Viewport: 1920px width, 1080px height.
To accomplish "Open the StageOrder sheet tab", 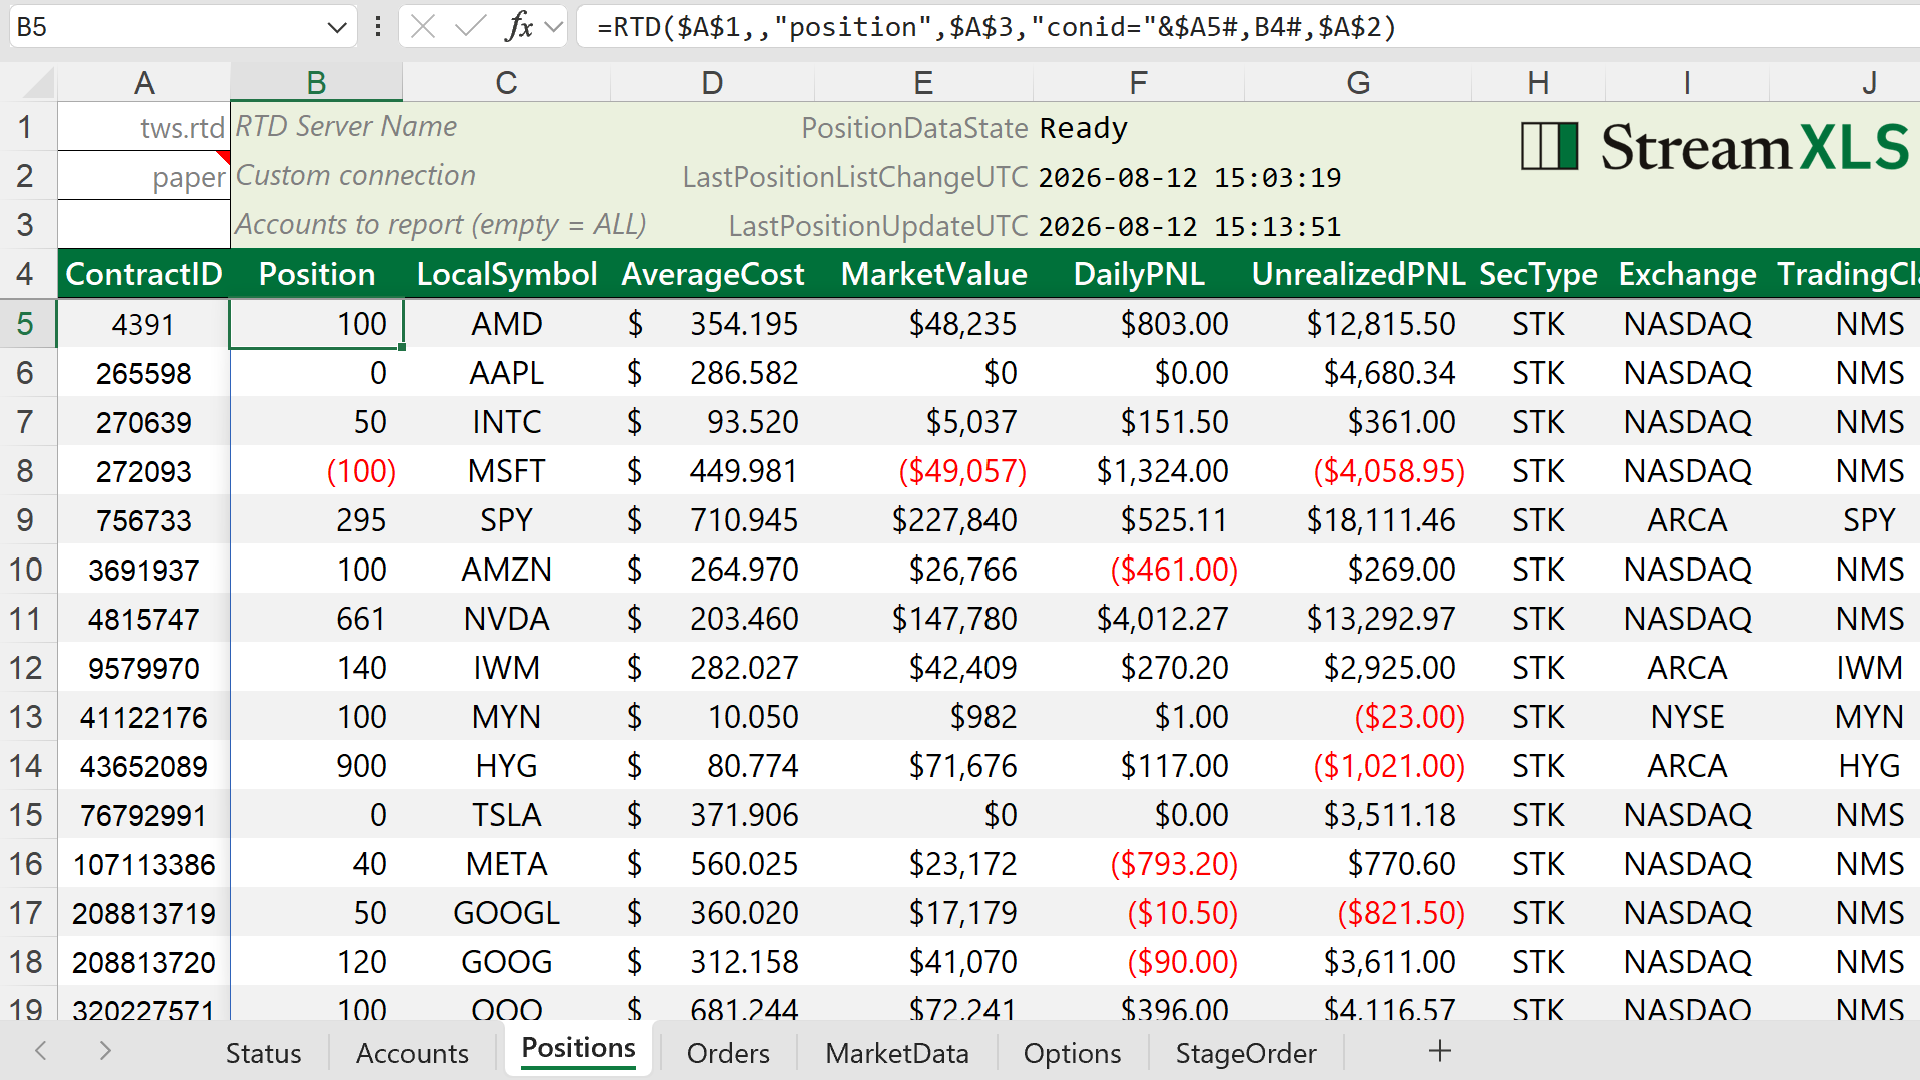I will click(1246, 1053).
